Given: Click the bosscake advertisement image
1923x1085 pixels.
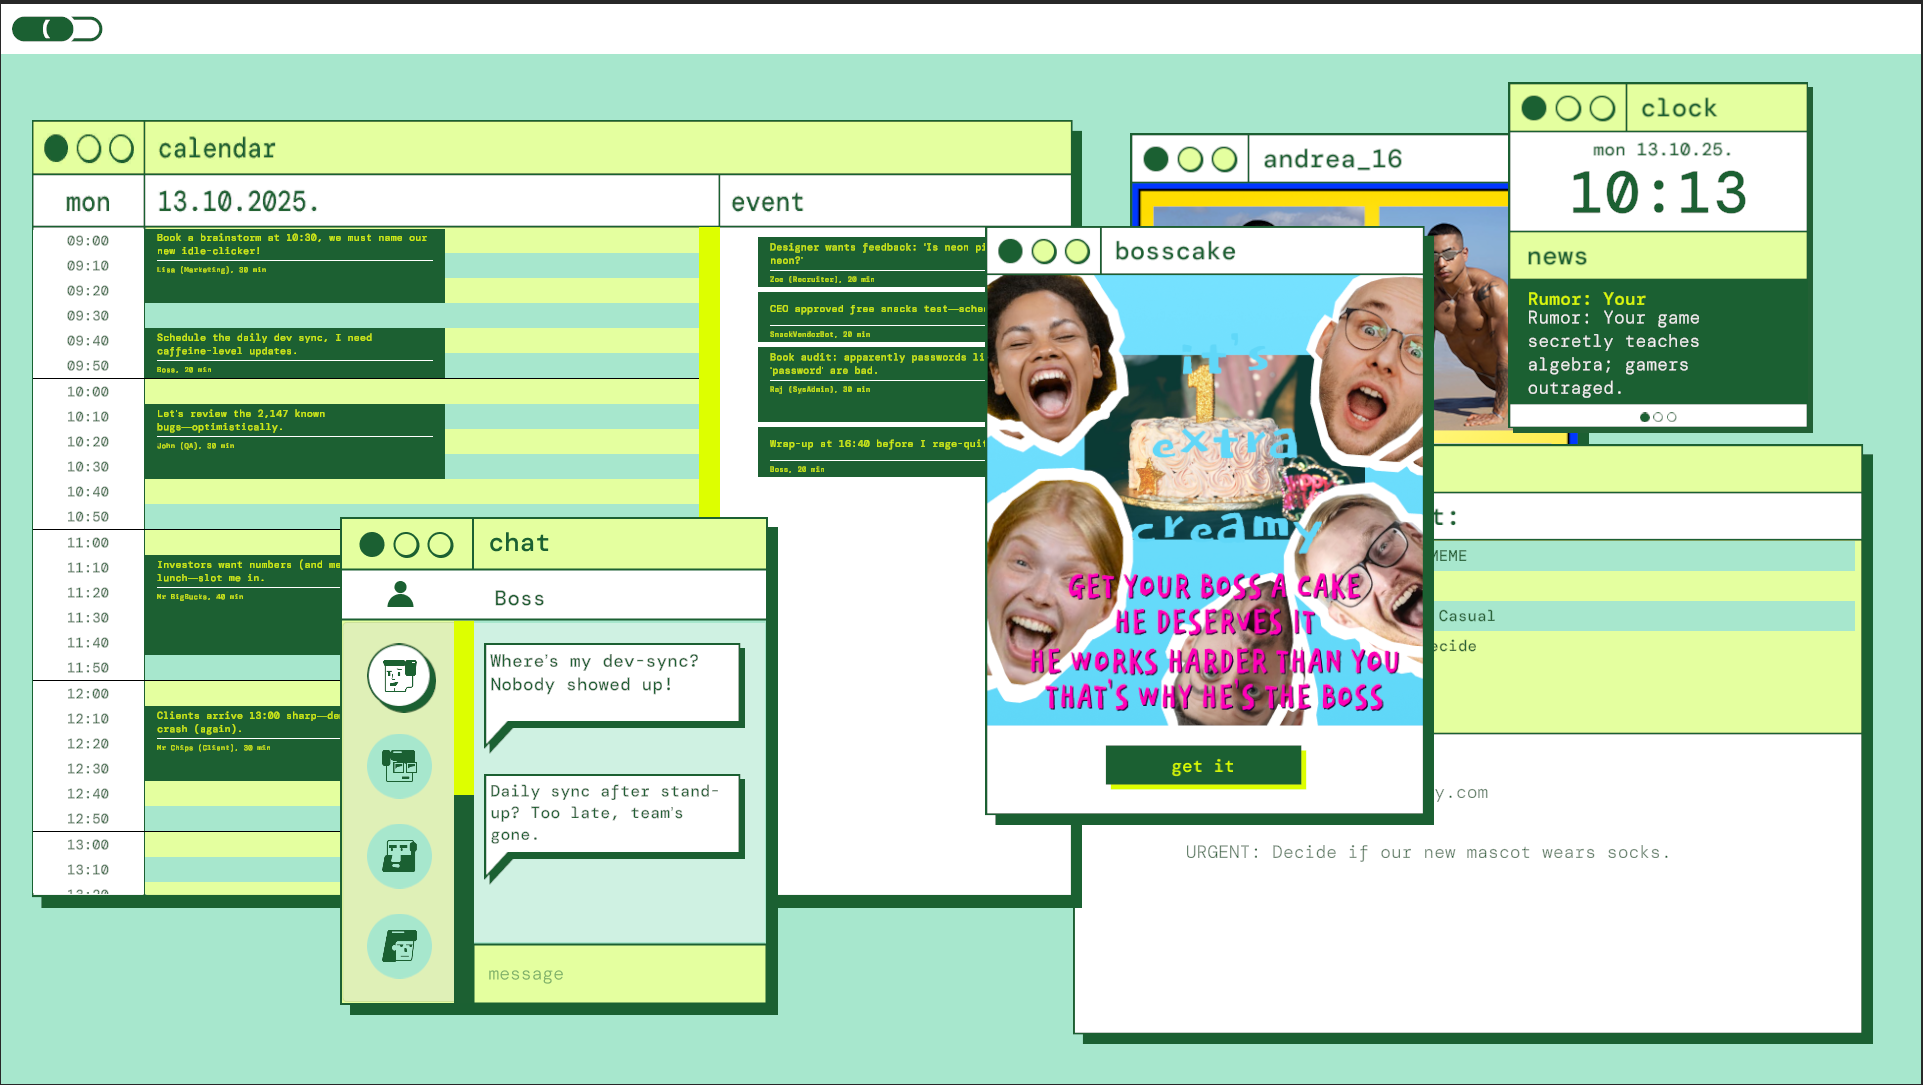Looking at the screenshot, I should pyautogui.click(x=1204, y=500).
